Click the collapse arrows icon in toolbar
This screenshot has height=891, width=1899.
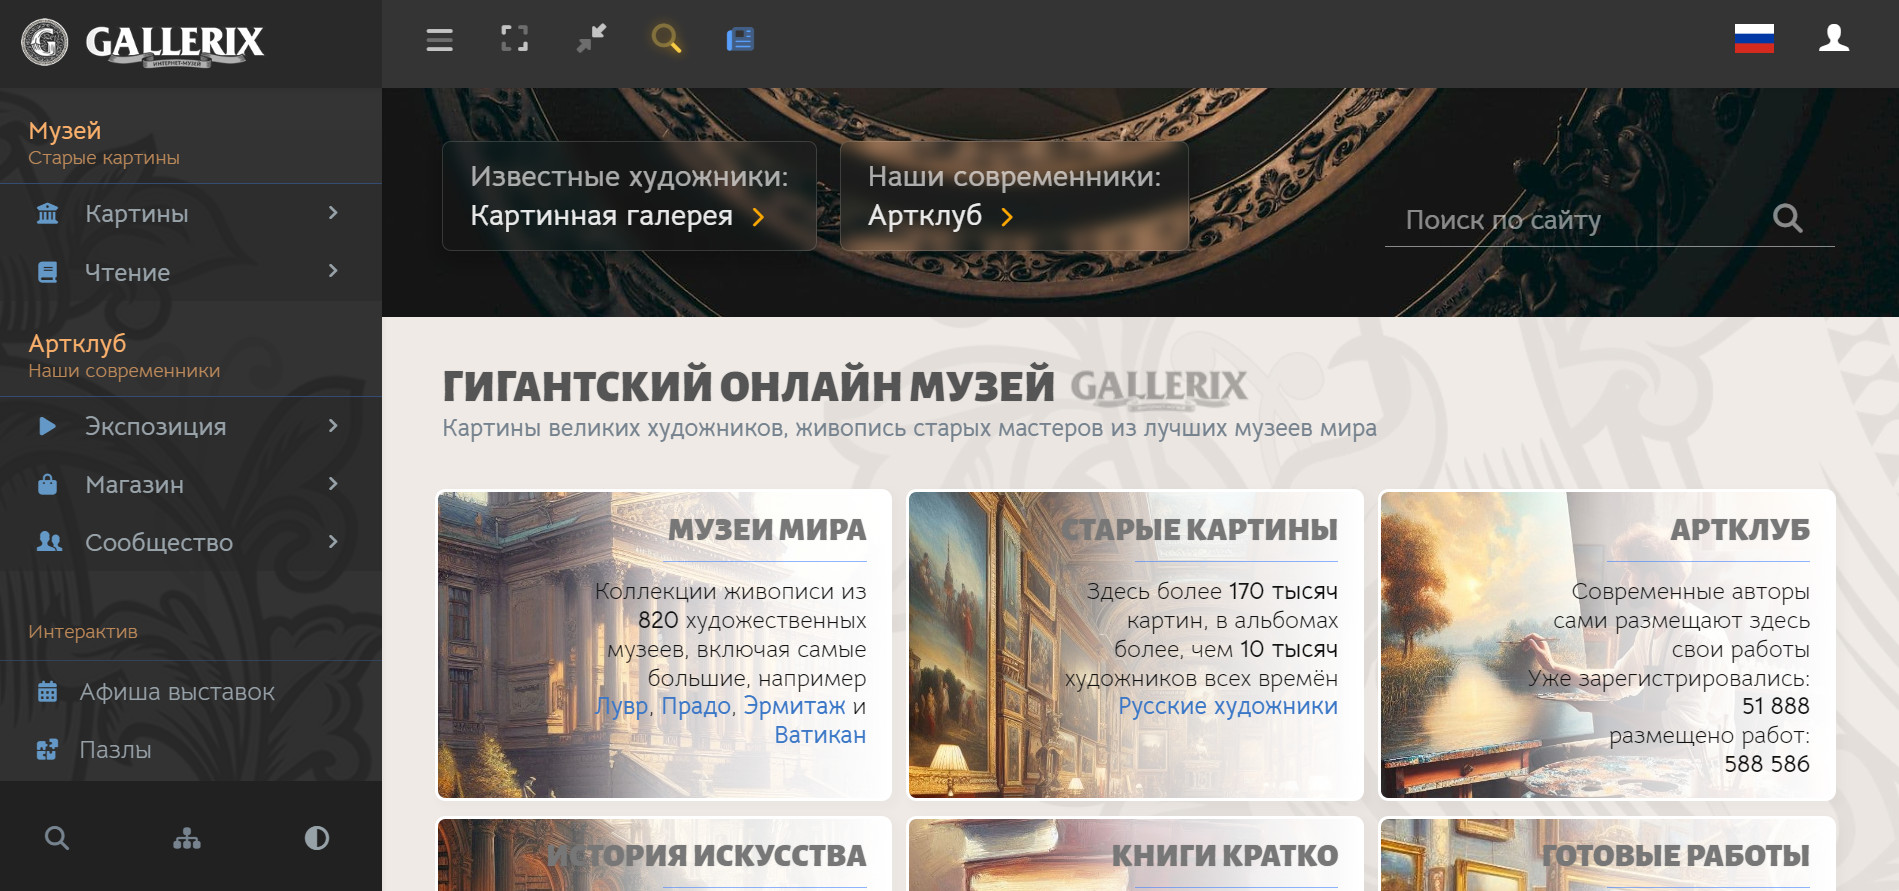[x=591, y=39]
